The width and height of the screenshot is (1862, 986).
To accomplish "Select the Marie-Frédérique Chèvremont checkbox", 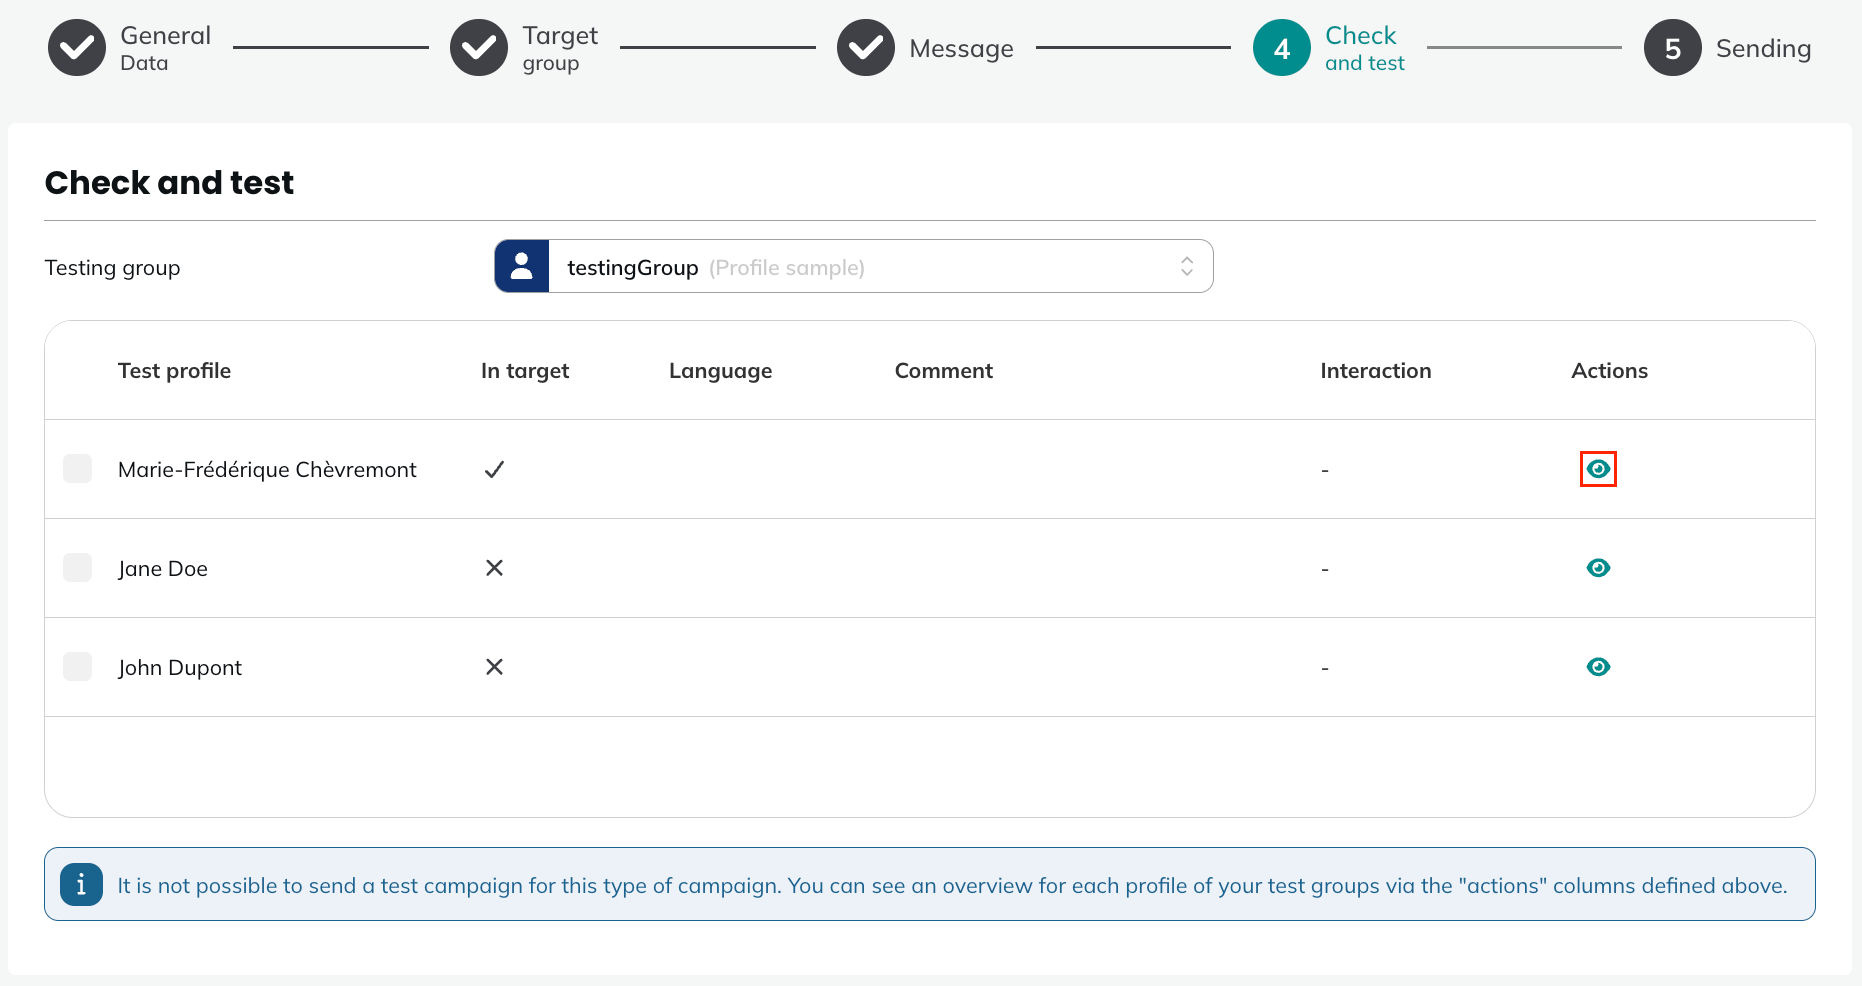I will (77, 468).
